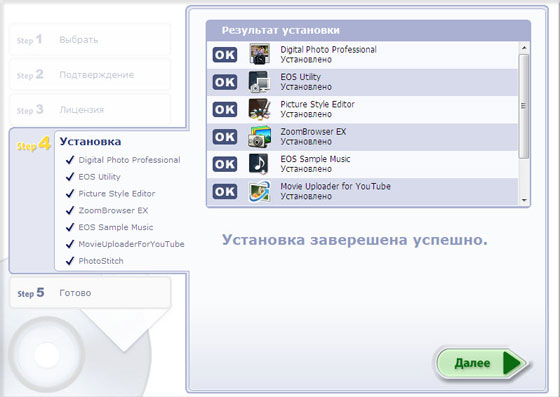The image size is (560, 397).
Task: Click the Picture Style Editor icon
Action: (259, 109)
